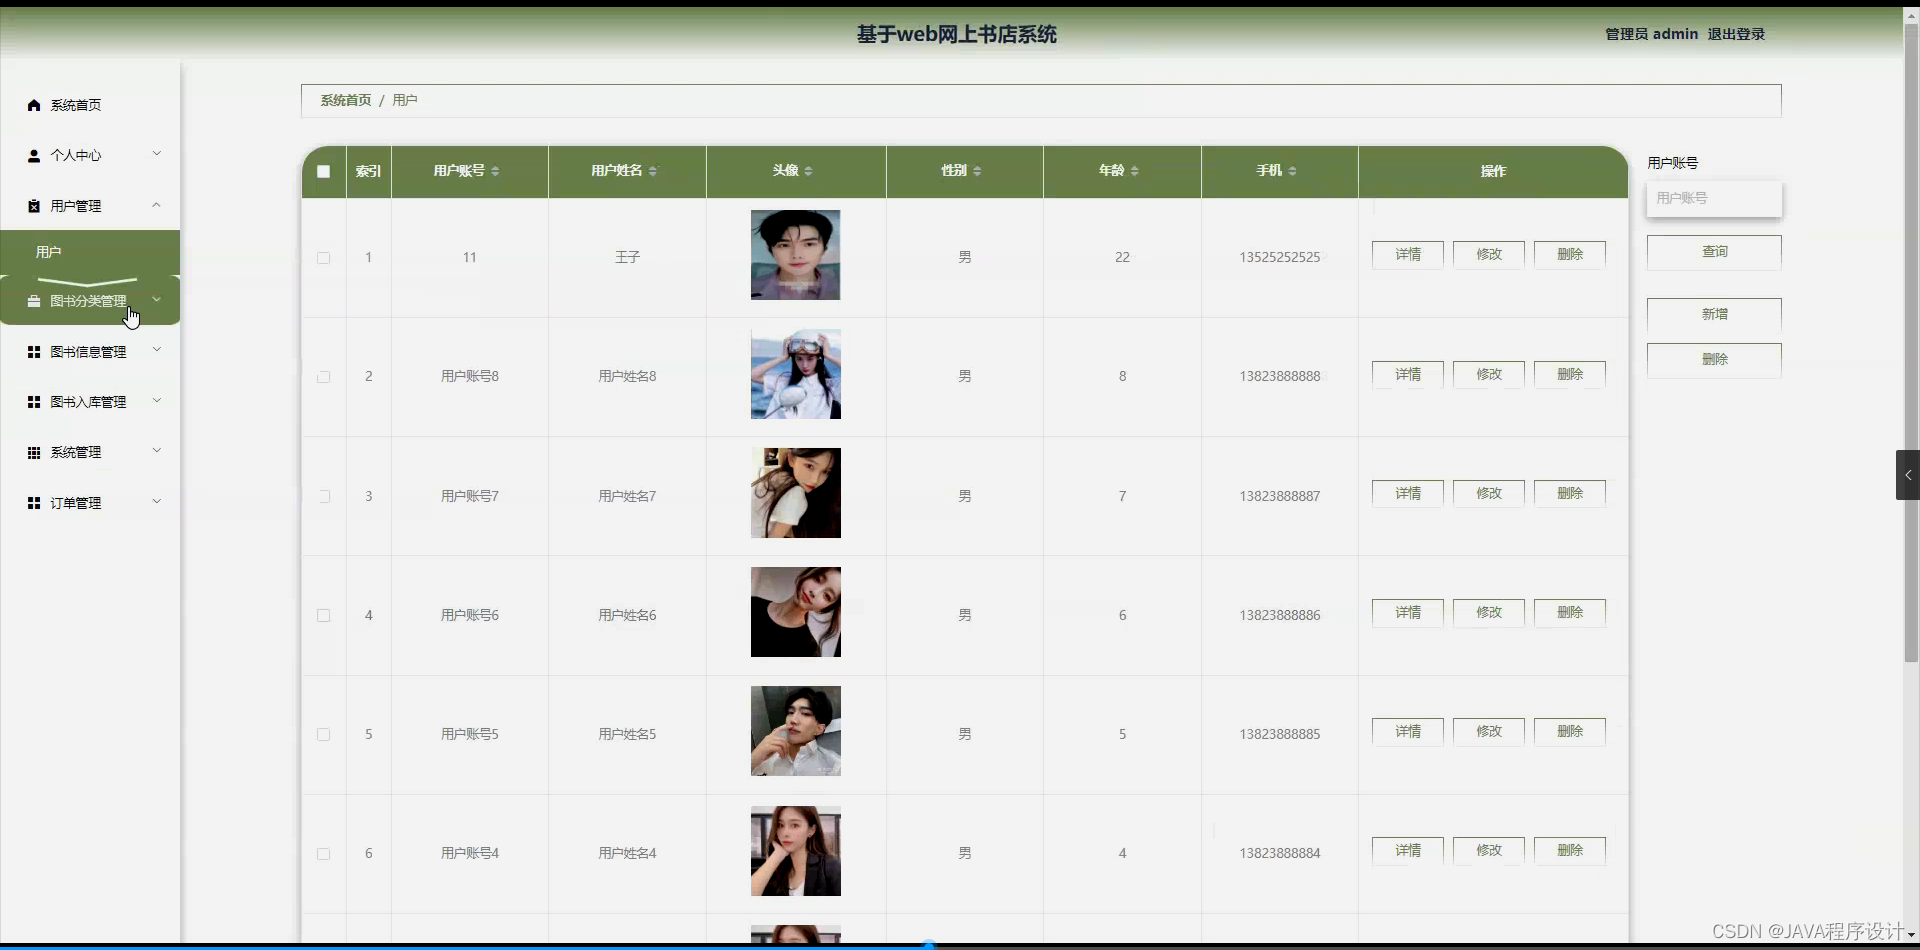Expand the 图书入库管理 chevron

tap(157, 401)
